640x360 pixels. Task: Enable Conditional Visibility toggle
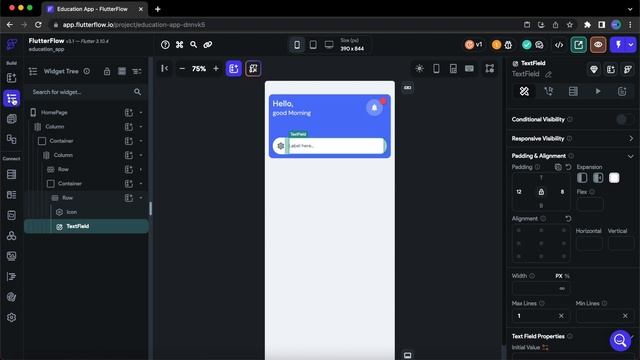(624, 119)
